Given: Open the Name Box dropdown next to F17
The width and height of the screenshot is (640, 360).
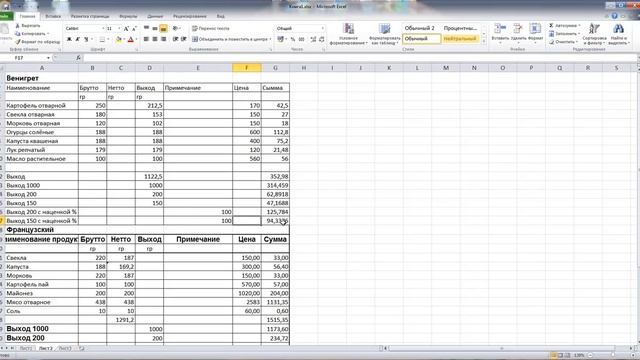Looking at the screenshot, I should tap(48, 58).
